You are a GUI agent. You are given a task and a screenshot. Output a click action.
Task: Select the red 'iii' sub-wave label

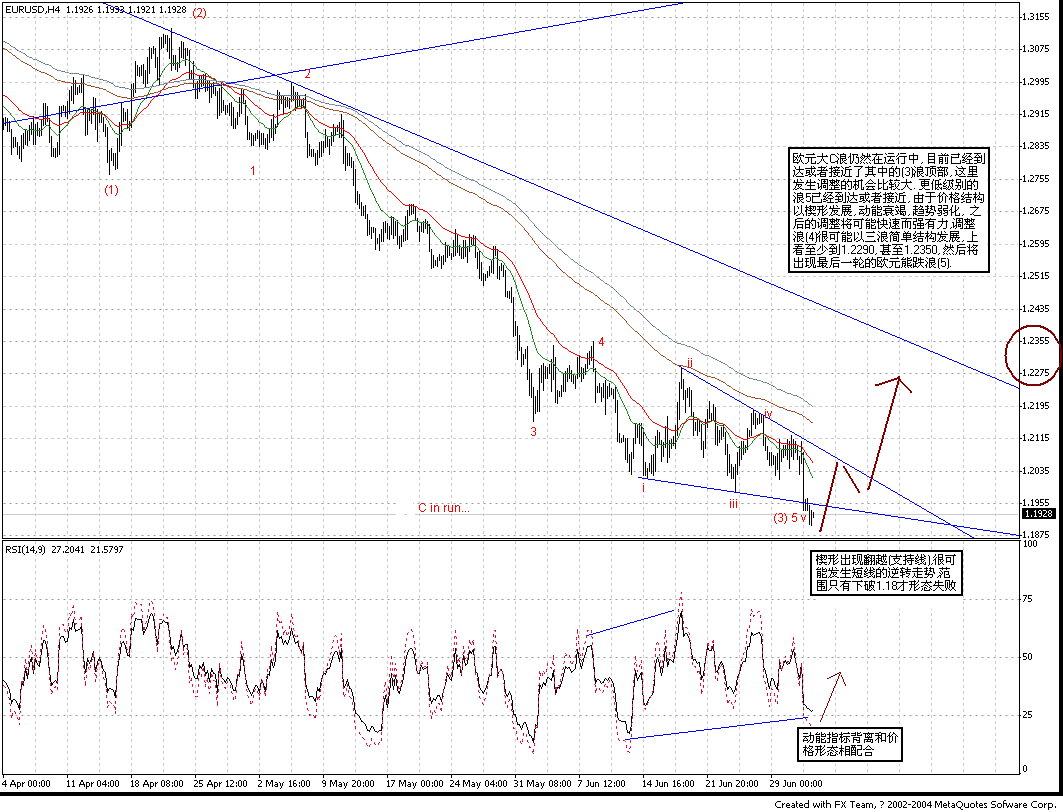[x=733, y=504]
